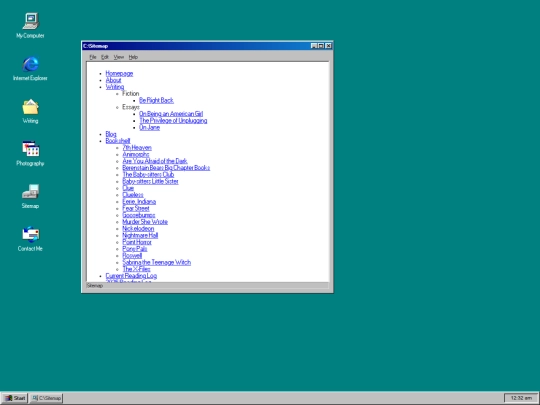Open the On Jane essay link
The image size is (540, 405).
[149, 127]
